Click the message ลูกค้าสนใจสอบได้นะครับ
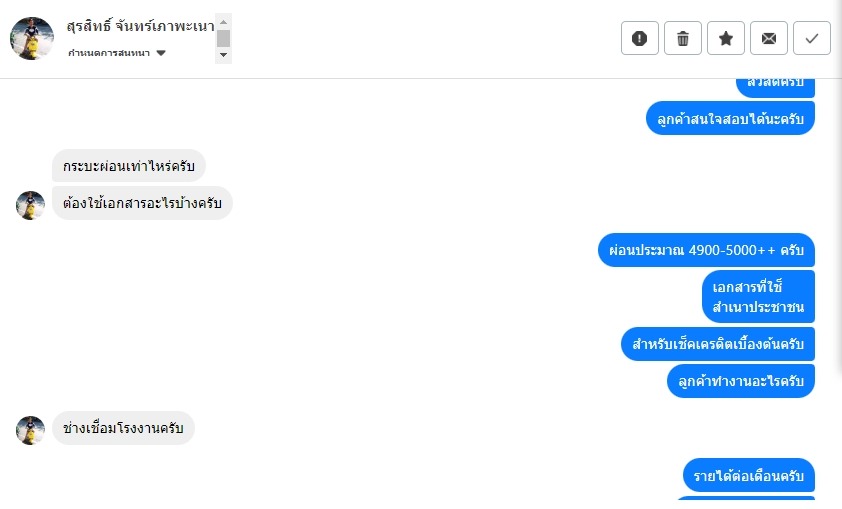This screenshot has width=842, height=509. (x=730, y=118)
